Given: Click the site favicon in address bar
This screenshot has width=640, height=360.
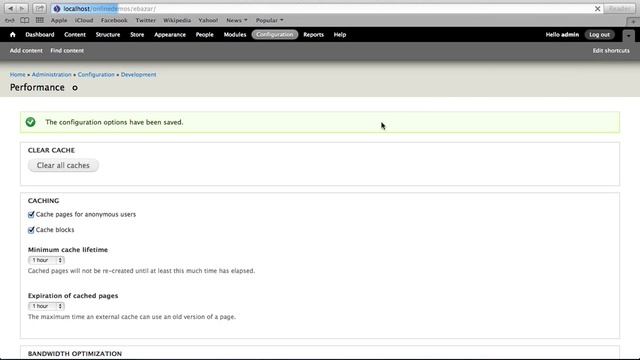Looking at the screenshot, I should tap(57, 9).
